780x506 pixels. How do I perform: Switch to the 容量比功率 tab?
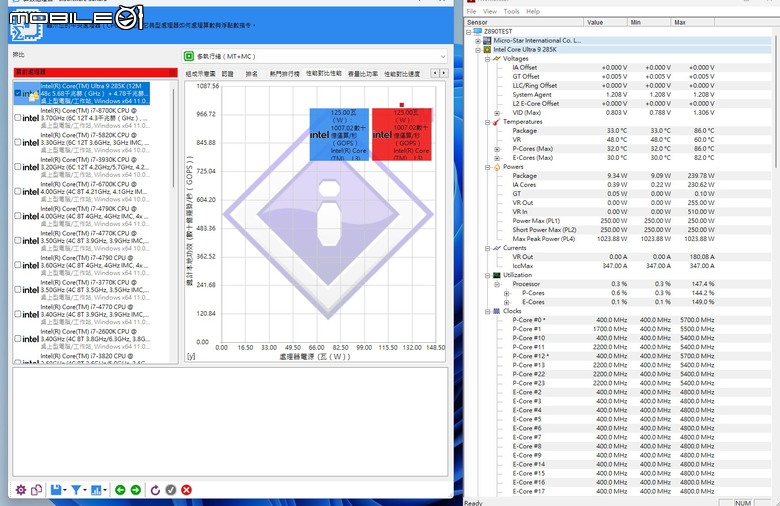(x=363, y=74)
